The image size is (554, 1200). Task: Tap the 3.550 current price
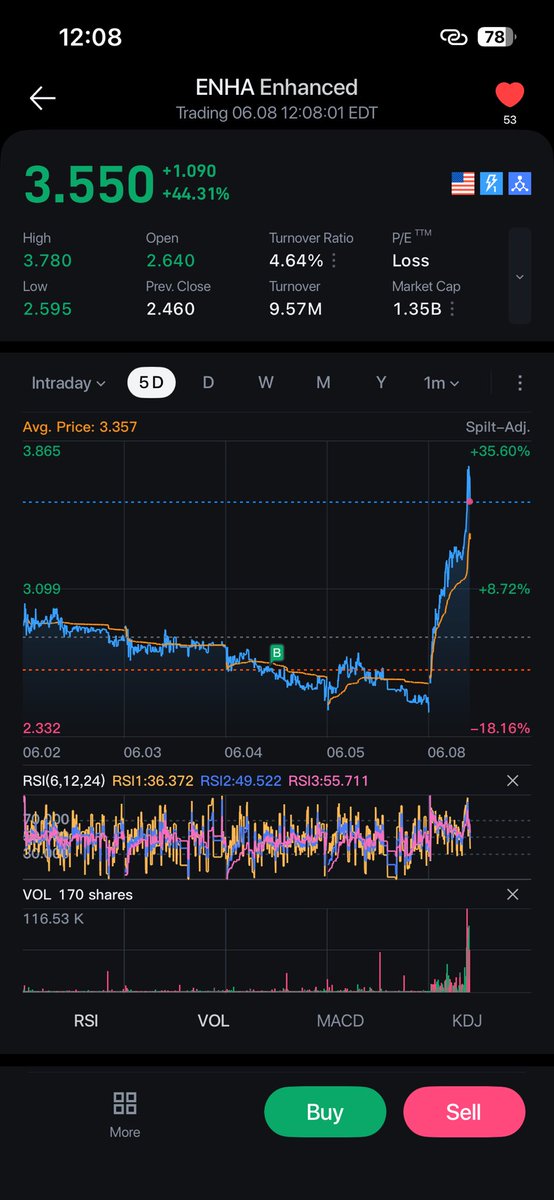click(x=88, y=185)
